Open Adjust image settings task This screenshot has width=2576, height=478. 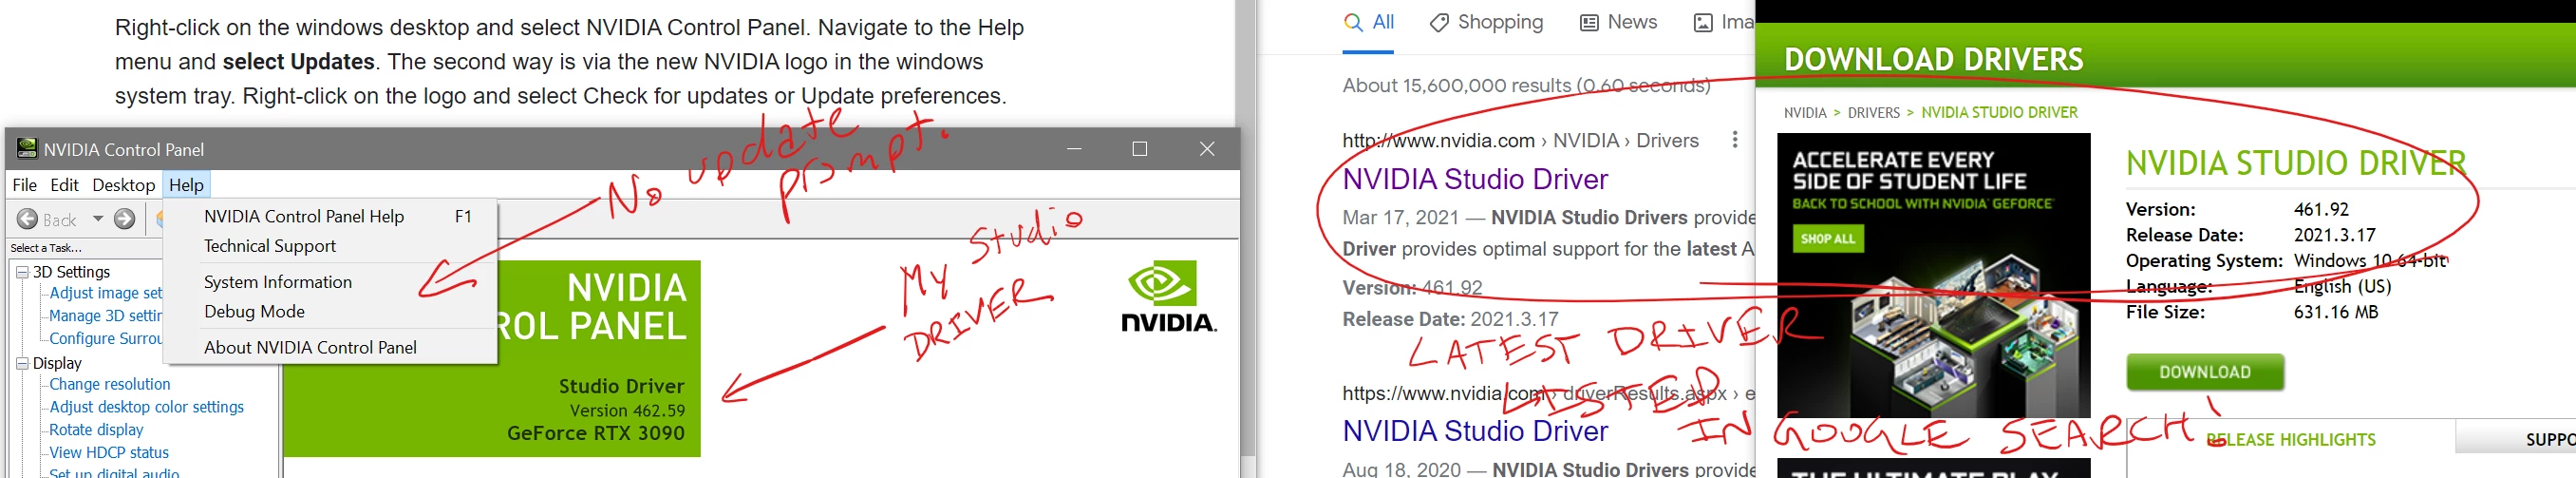coord(106,293)
